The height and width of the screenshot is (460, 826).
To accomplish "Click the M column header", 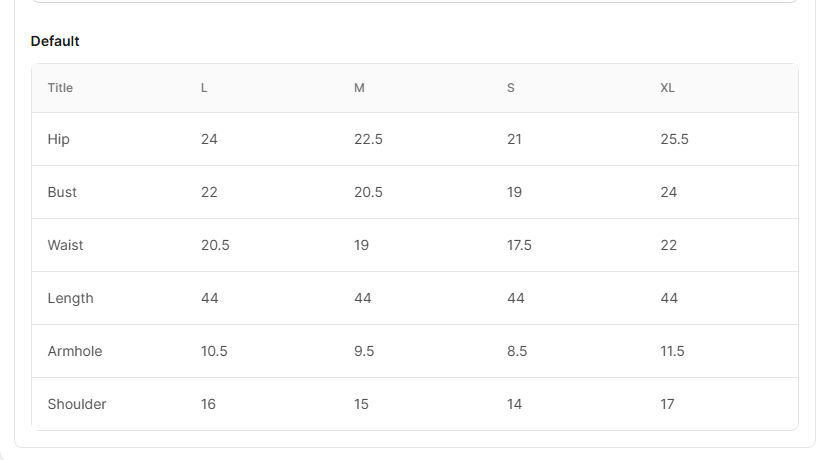I will (359, 88).
